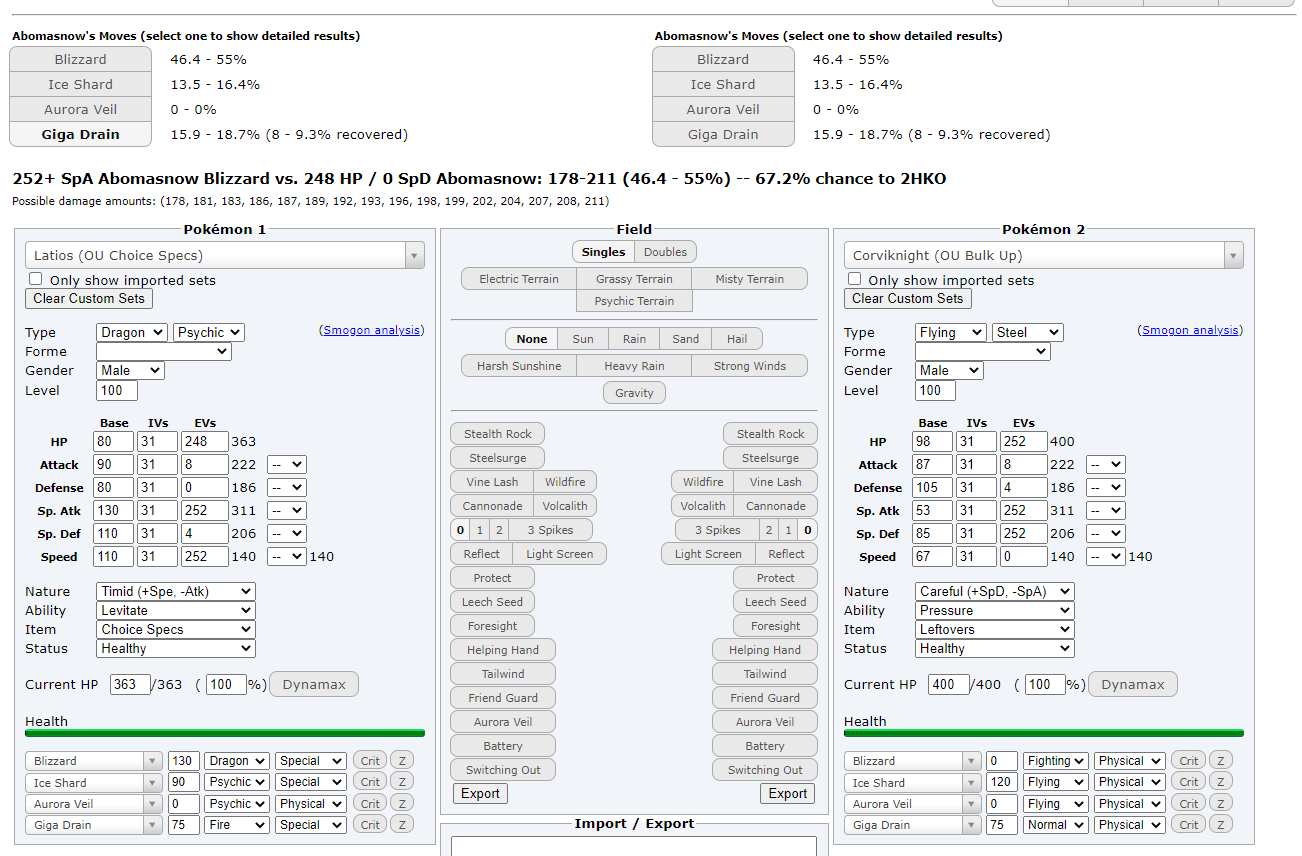This screenshot has height=856, width=1302.
Task: Open Pokémon 2 Nature dropdown showing Careful
Action: point(995,591)
